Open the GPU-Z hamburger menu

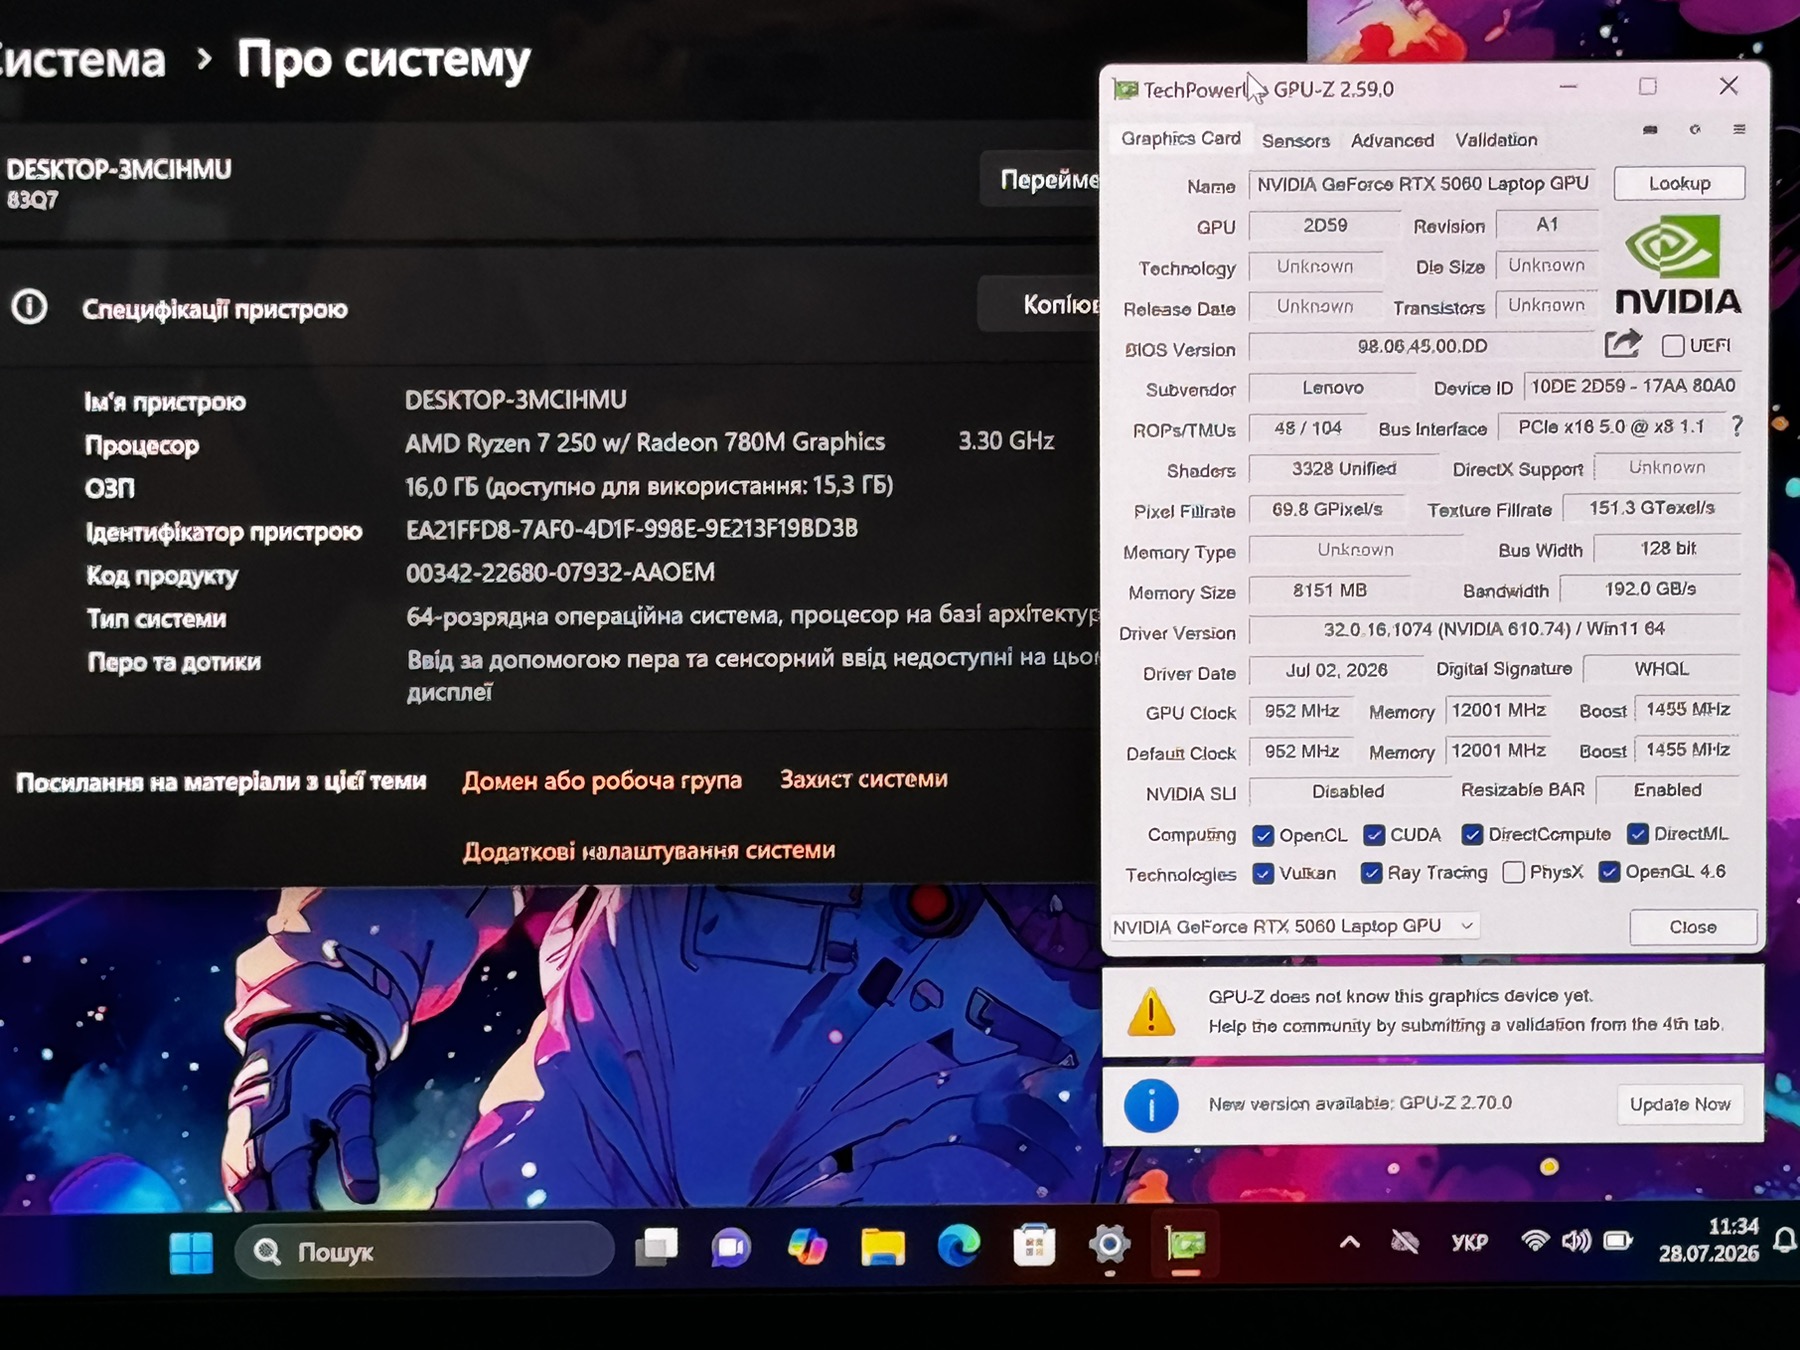point(1739,129)
